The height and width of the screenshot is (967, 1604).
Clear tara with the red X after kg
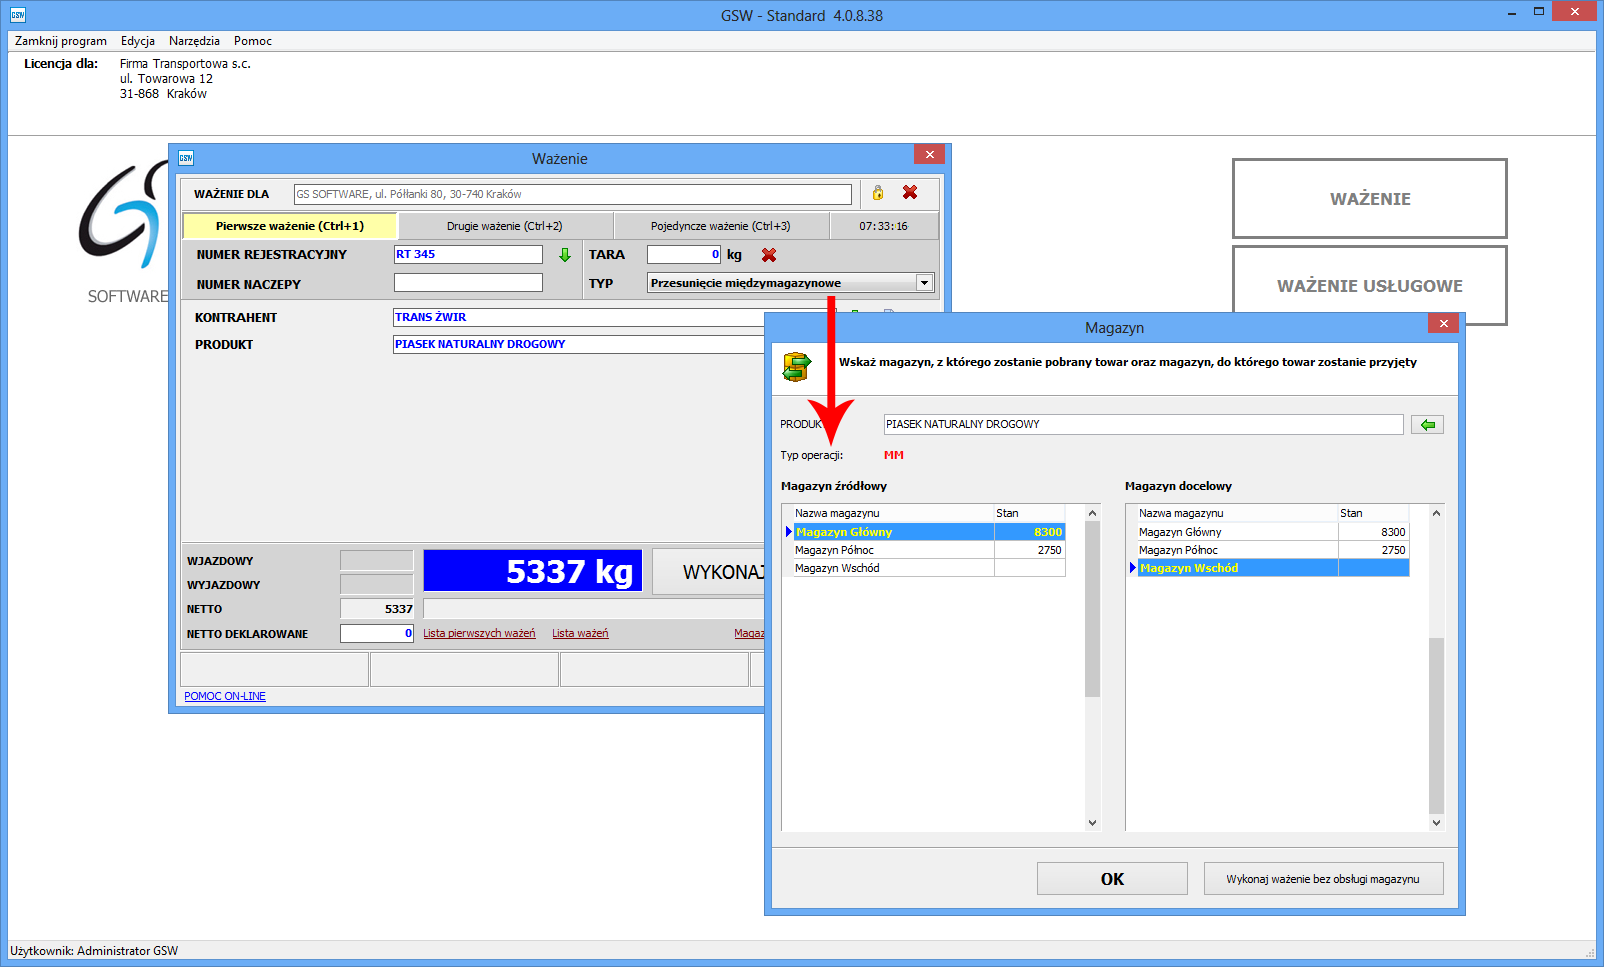click(x=769, y=255)
